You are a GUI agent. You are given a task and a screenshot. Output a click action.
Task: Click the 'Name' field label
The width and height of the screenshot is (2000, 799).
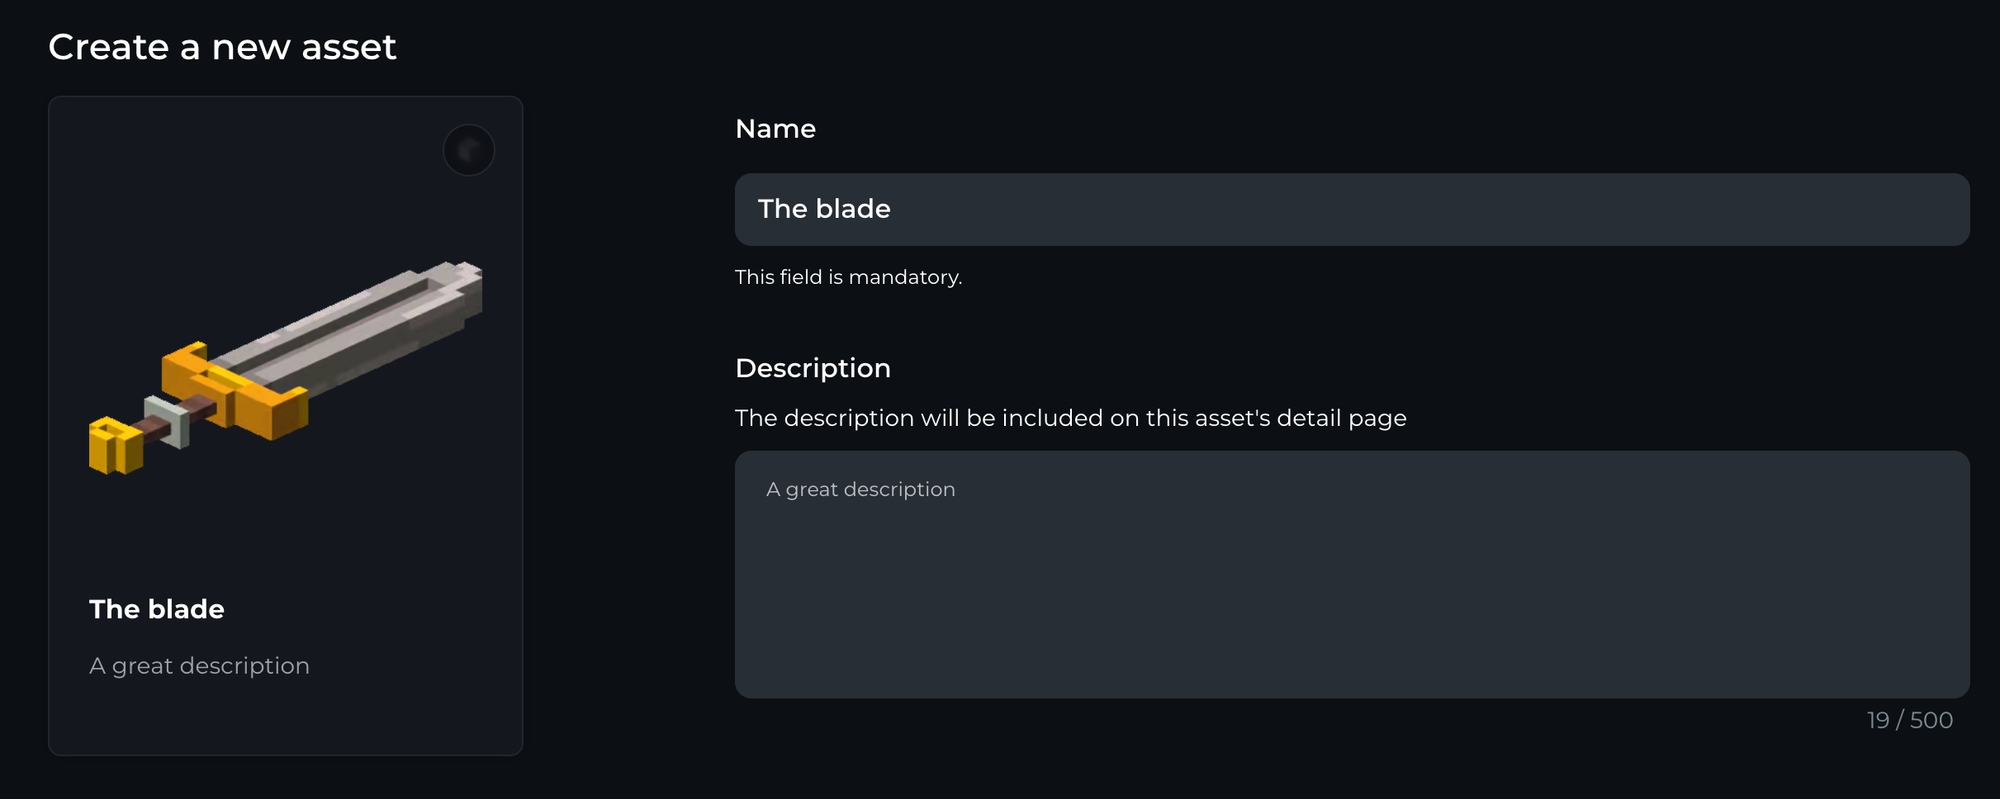(775, 129)
